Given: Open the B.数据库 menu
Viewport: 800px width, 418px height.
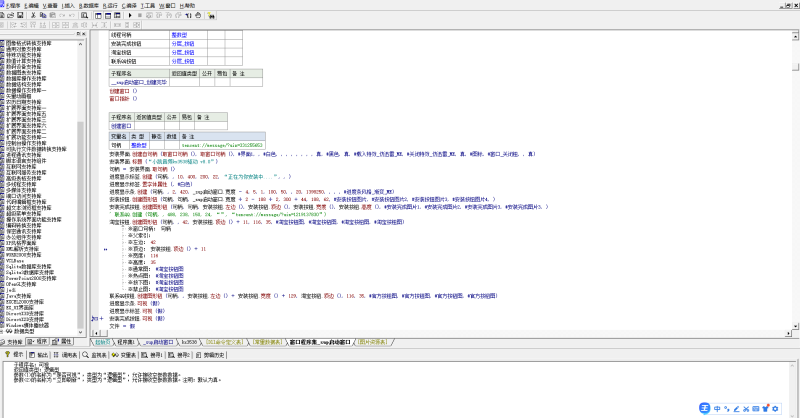Looking at the screenshot, I should point(89,6).
